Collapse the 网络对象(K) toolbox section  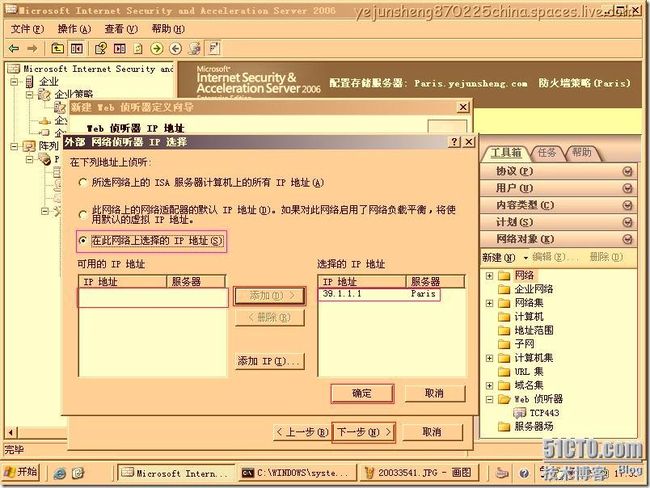(x=628, y=239)
